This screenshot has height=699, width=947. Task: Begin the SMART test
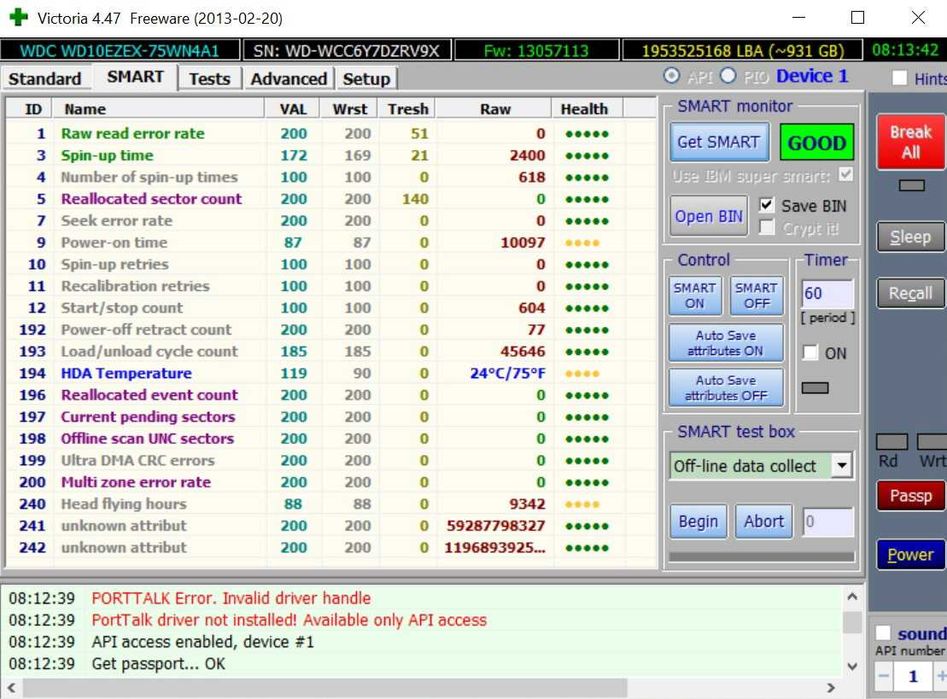[x=698, y=521]
